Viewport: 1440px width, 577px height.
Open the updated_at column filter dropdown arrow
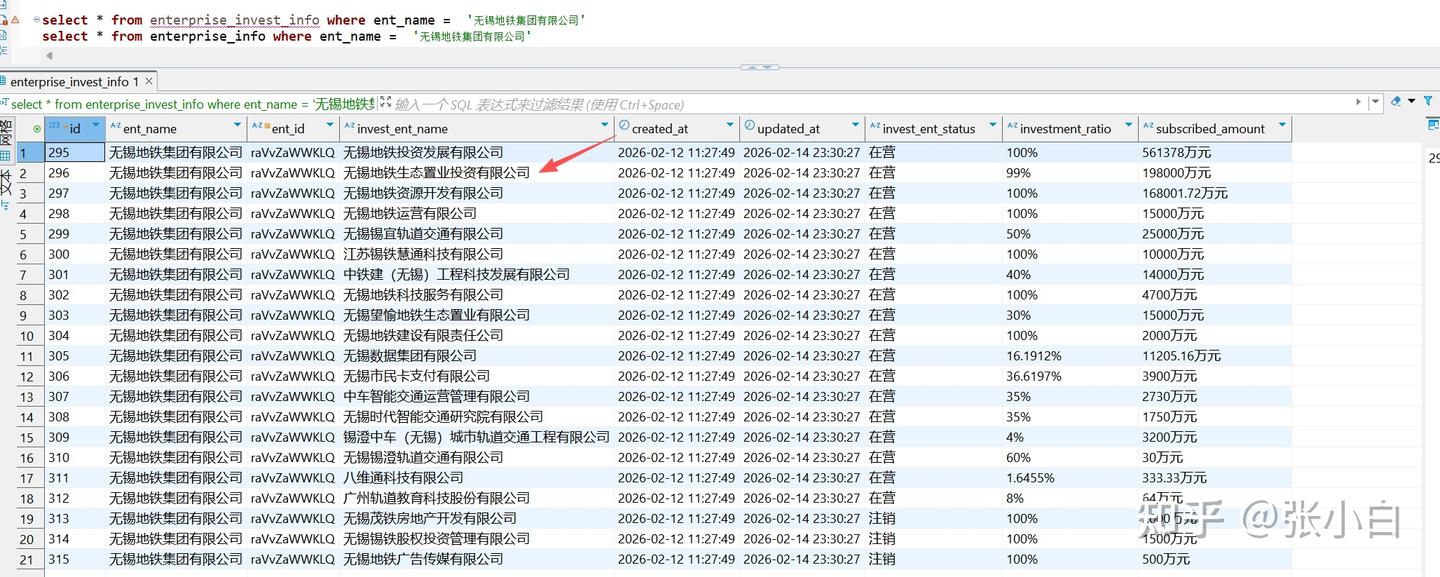[x=856, y=126]
